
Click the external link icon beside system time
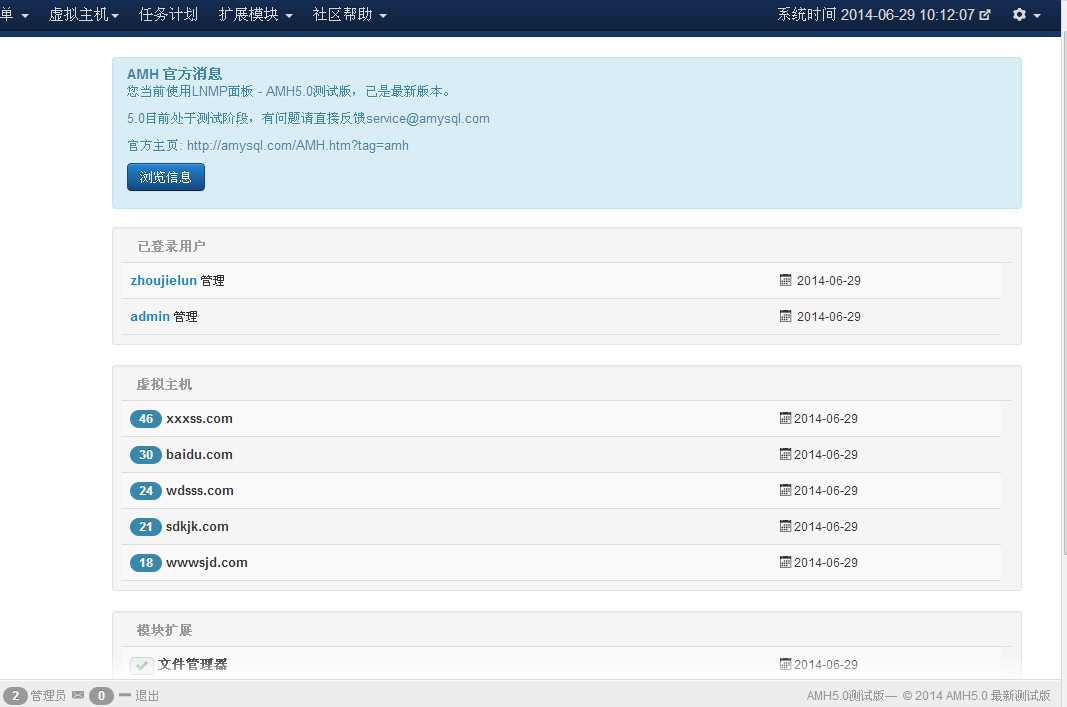click(985, 15)
